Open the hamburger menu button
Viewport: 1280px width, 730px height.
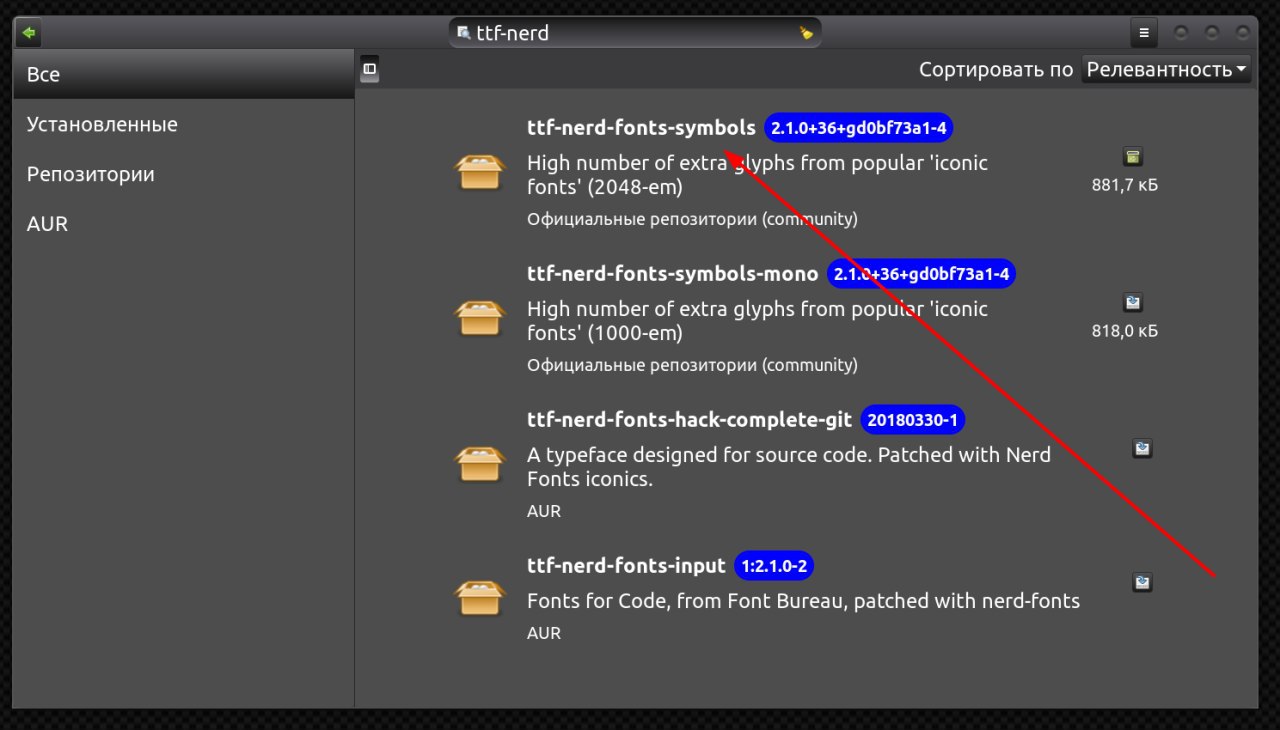click(x=1144, y=33)
